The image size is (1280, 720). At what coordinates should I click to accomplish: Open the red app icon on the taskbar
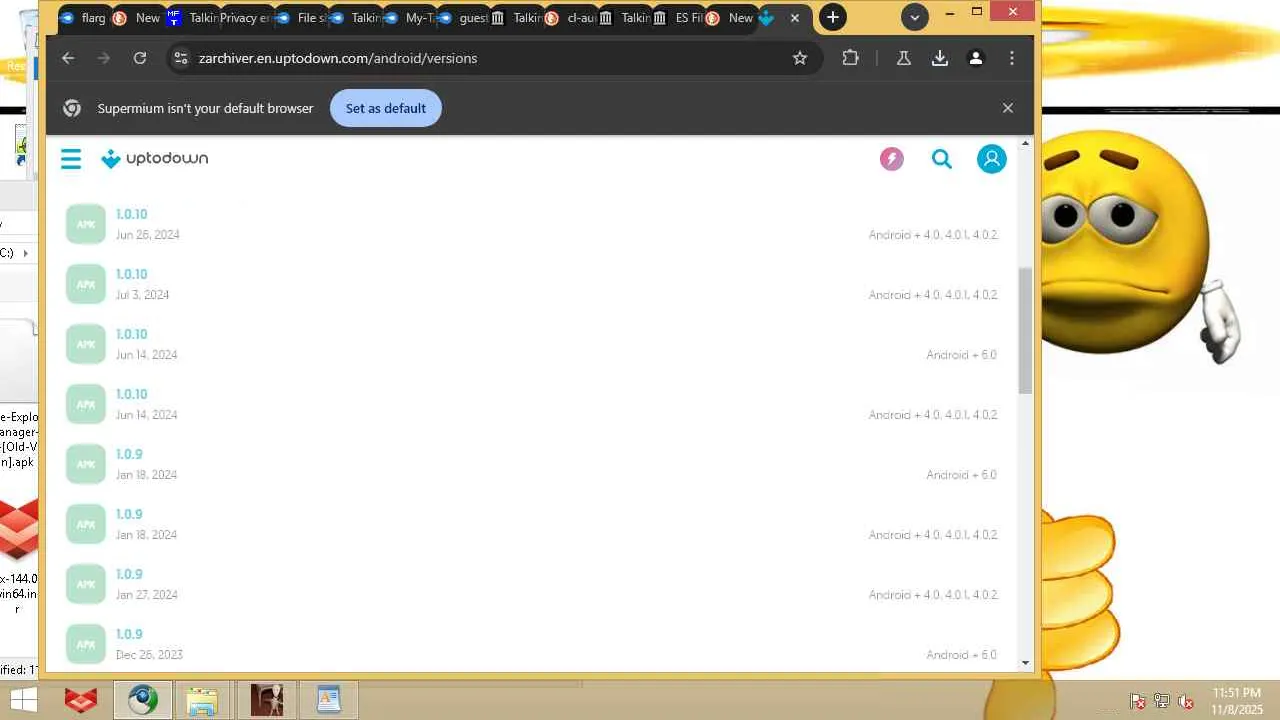pyautogui.click(x=81, y=700)
